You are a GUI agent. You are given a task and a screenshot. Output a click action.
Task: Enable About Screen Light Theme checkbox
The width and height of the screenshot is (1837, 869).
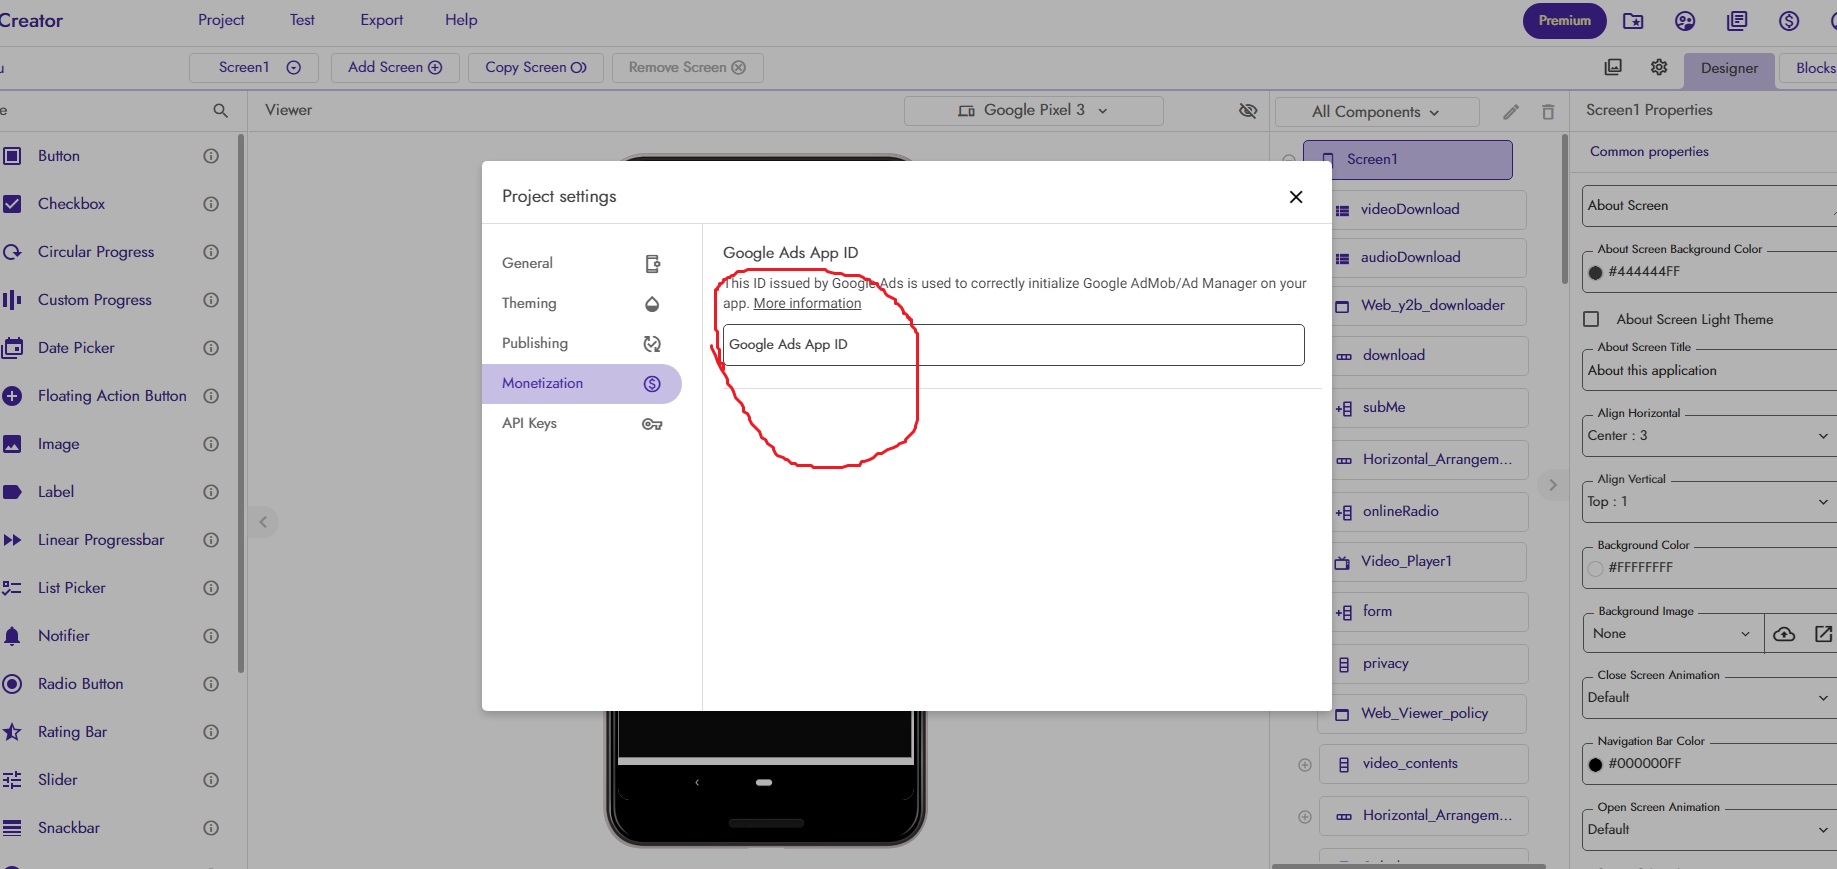pos(1592,319)
